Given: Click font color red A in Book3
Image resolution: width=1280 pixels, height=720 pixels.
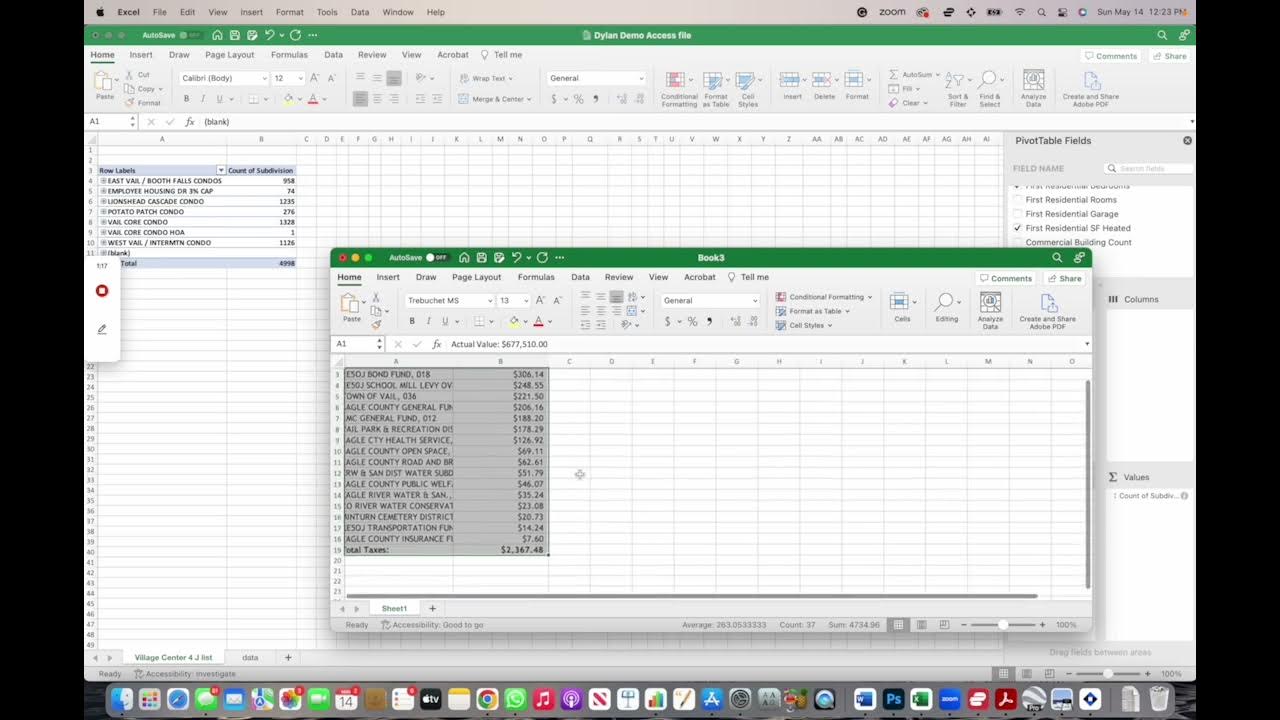Looking at the screenshot, I should point(538,321).
